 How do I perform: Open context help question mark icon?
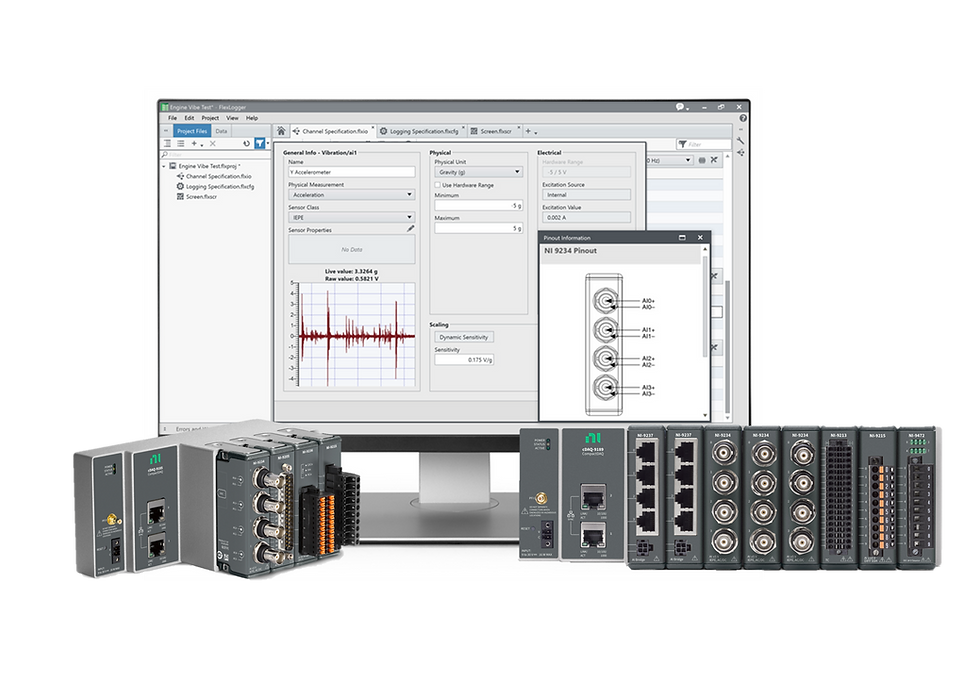(742, 117)
